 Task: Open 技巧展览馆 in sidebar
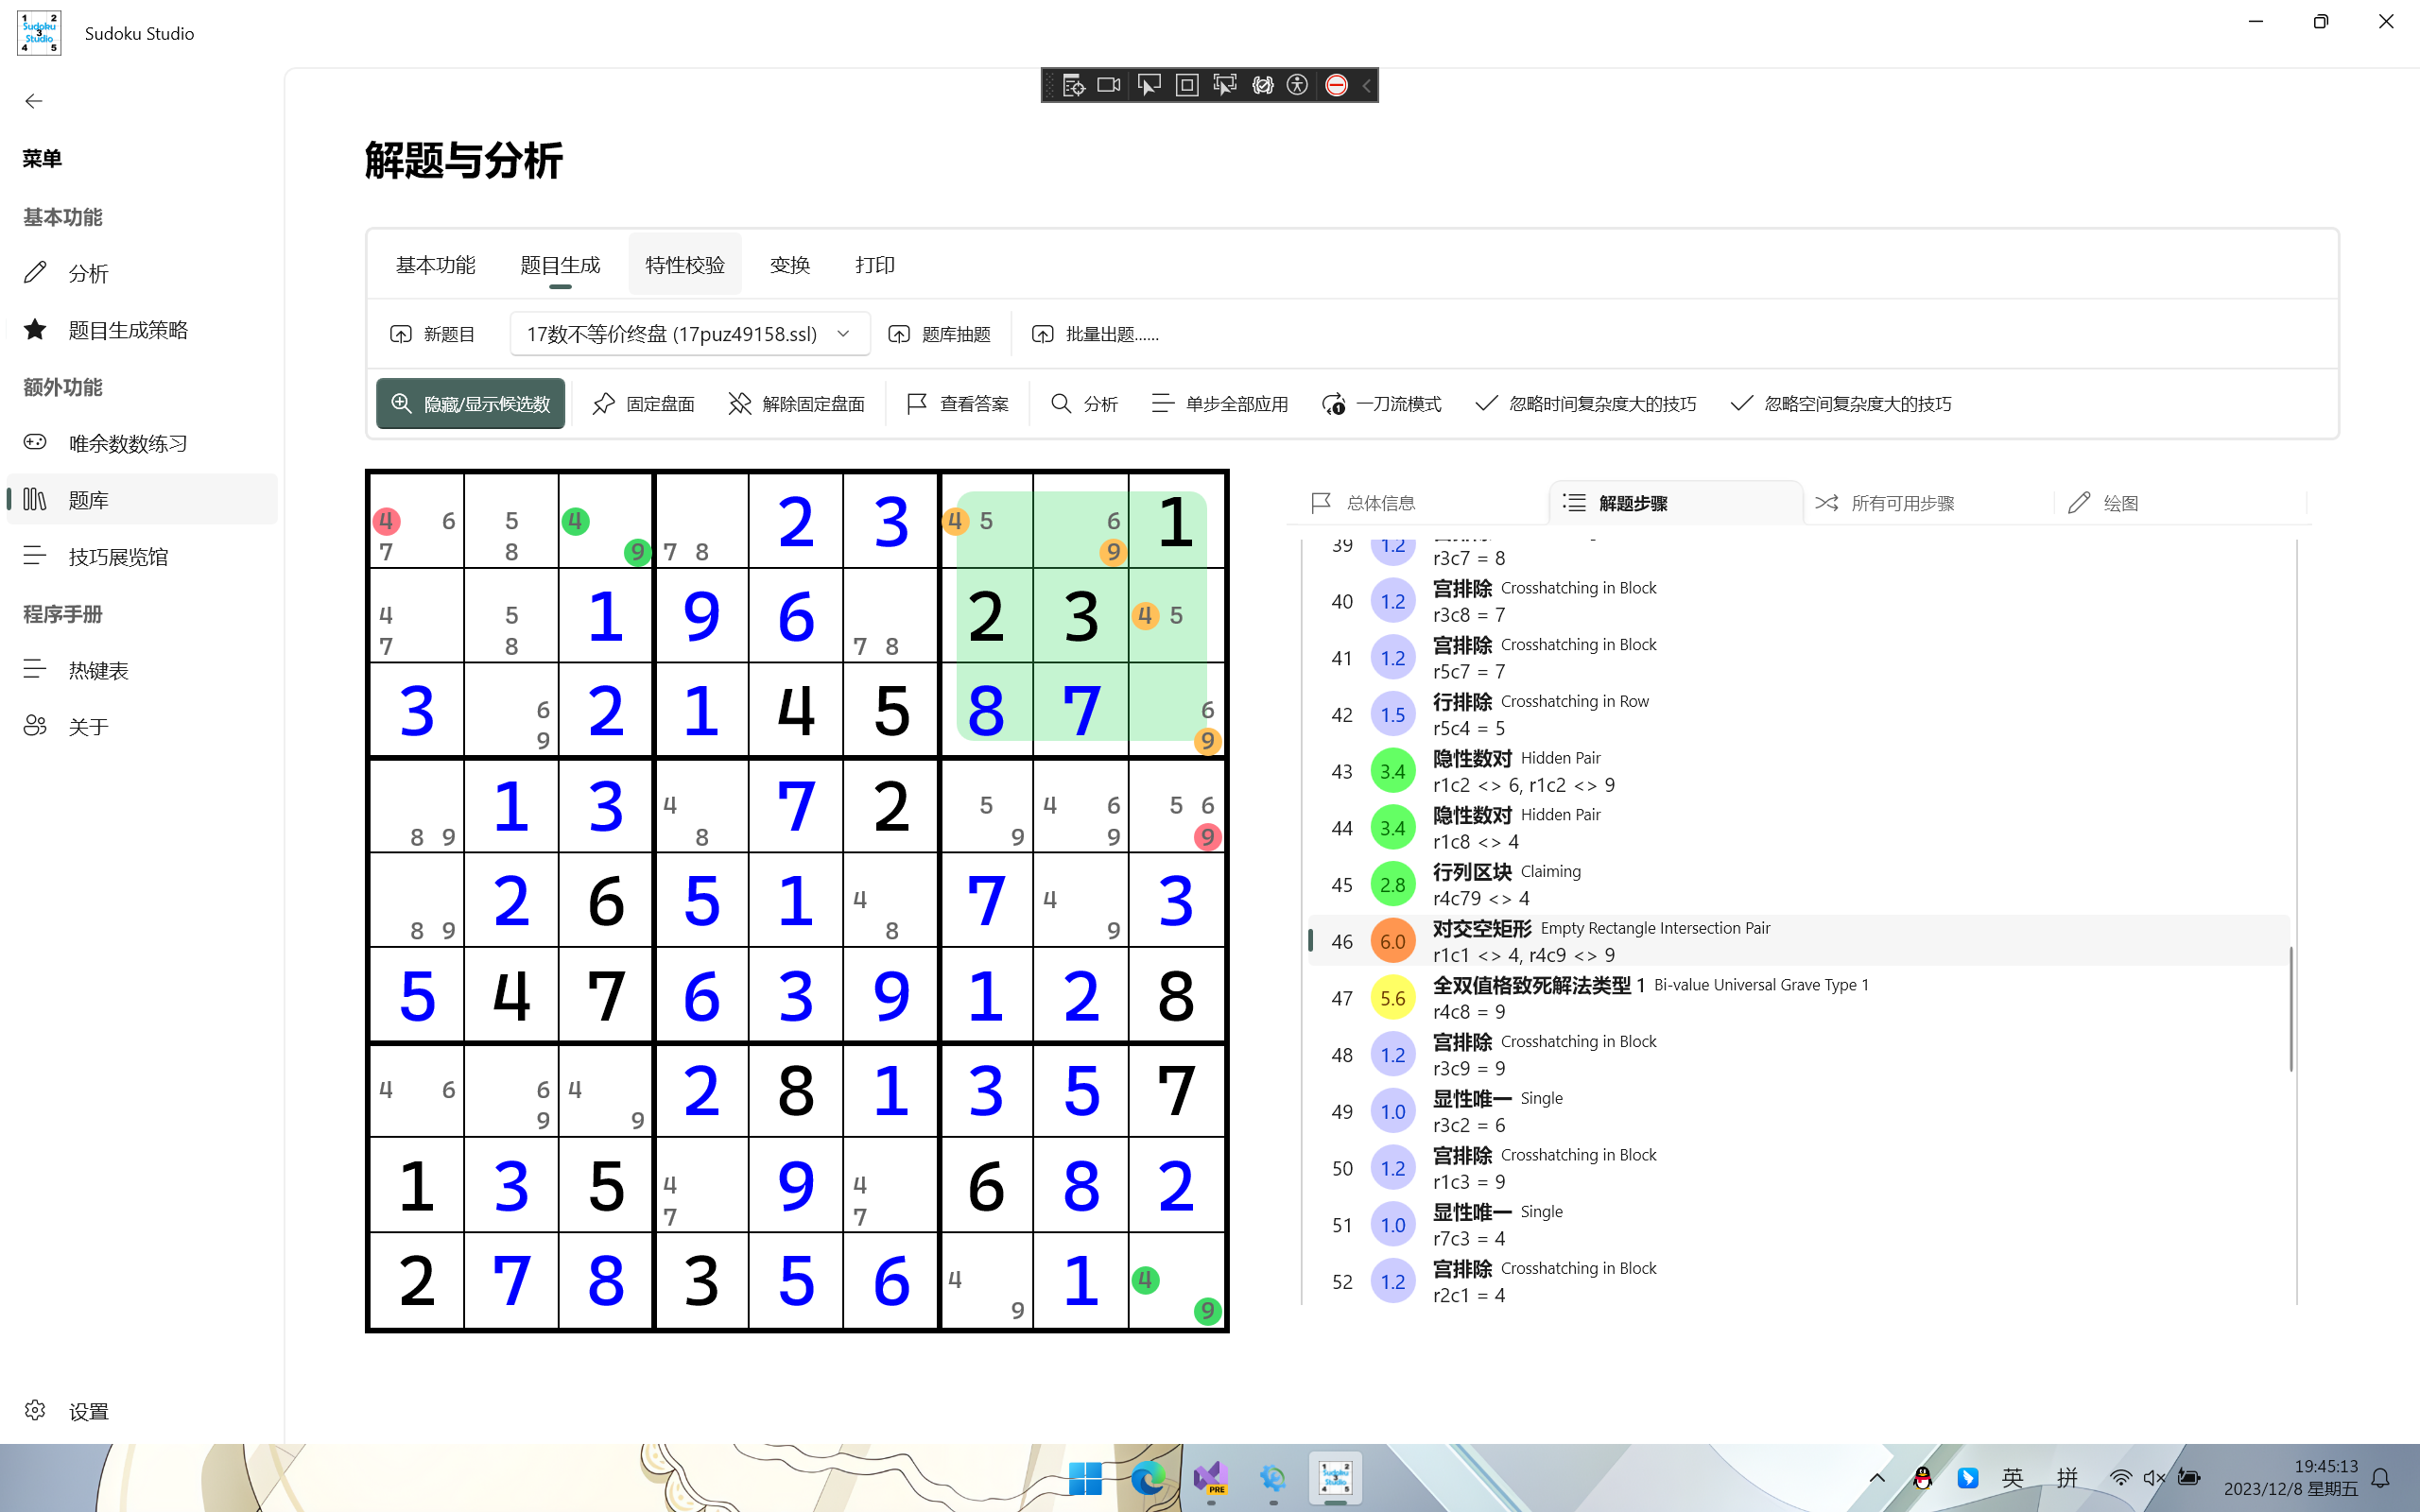point(141,556)
